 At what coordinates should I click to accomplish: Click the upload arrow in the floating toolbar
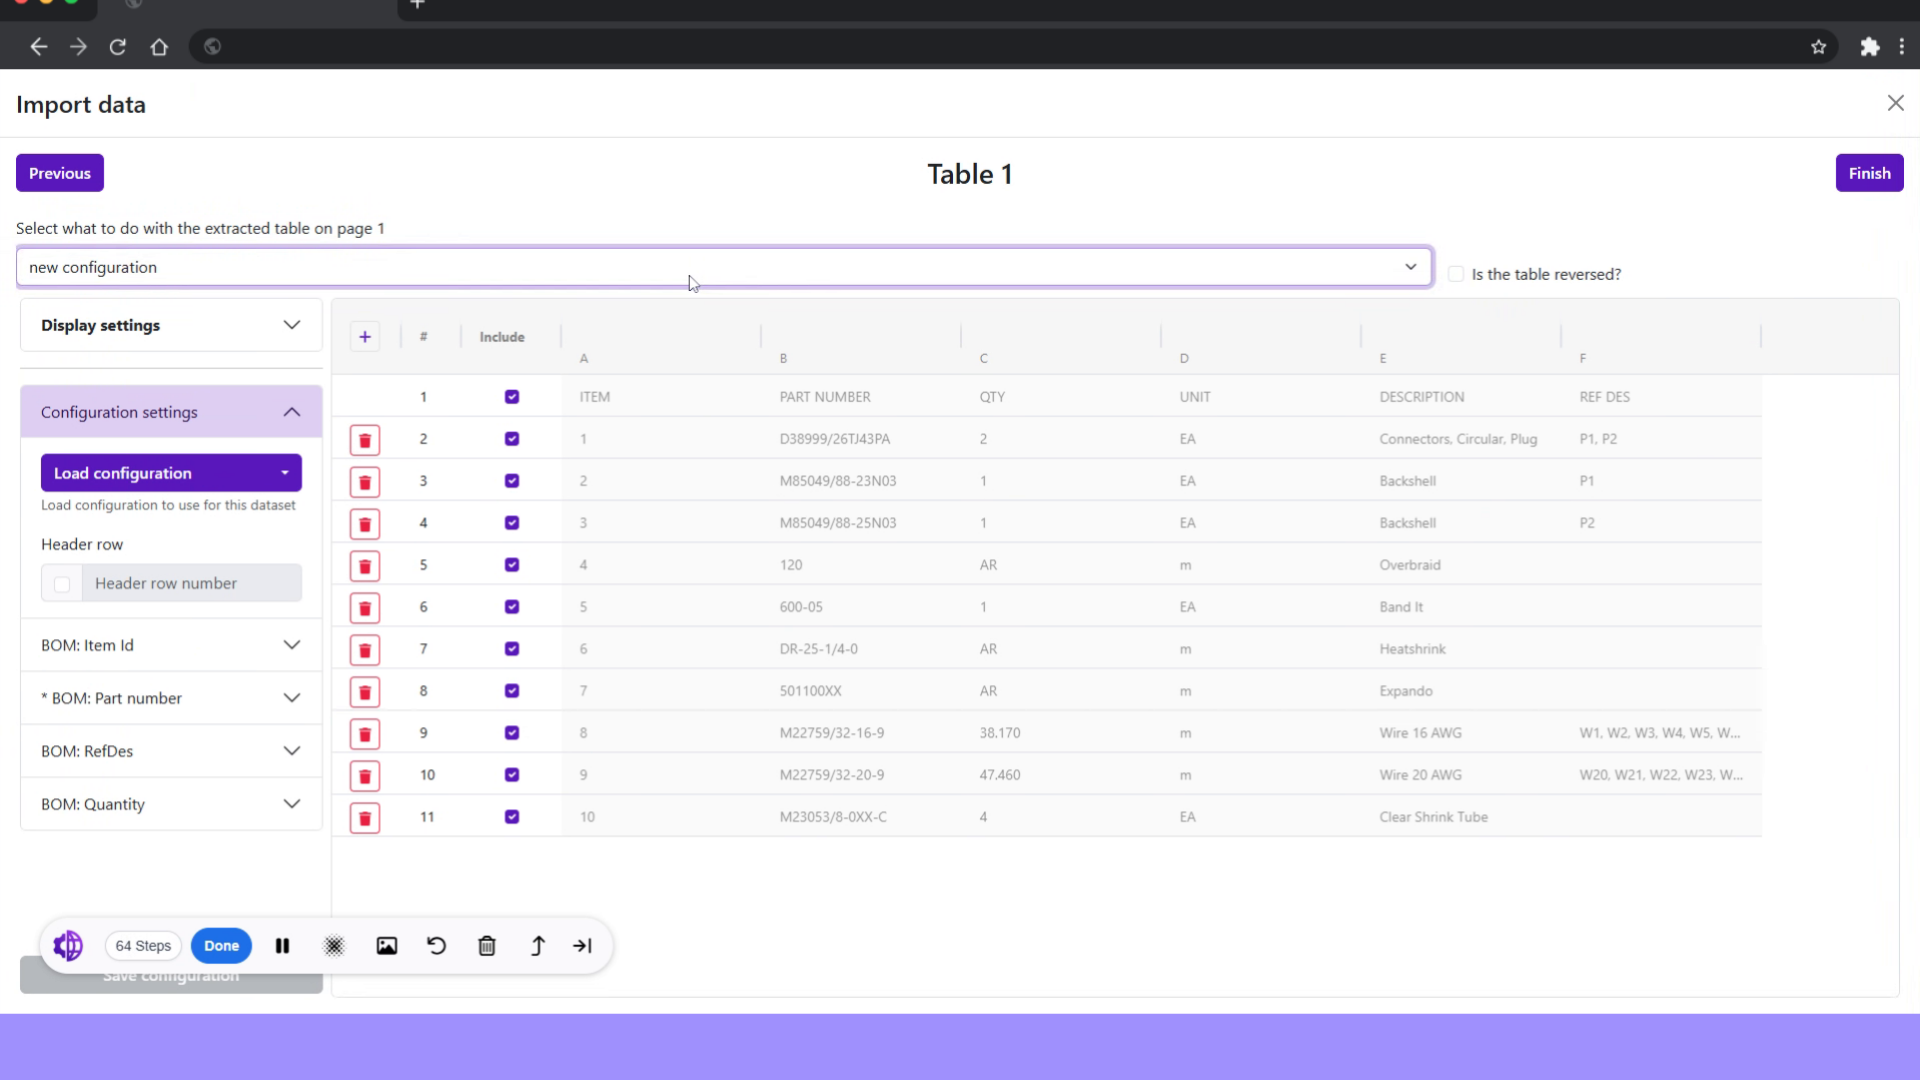coord(537,945)
